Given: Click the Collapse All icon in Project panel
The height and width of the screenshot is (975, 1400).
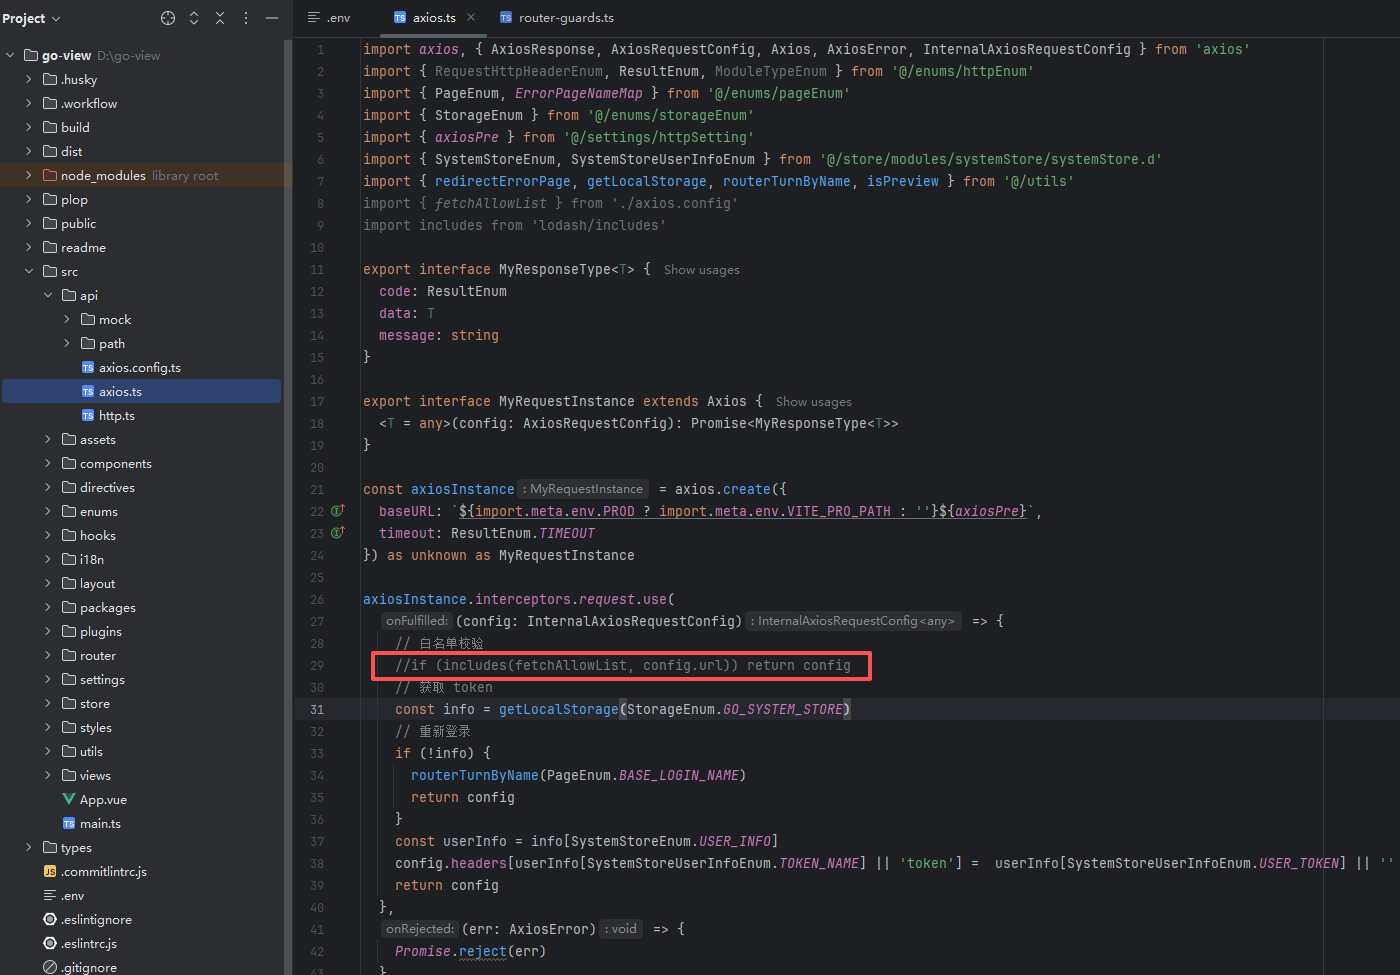Looking at the screenshot, I should click(220, 18).
